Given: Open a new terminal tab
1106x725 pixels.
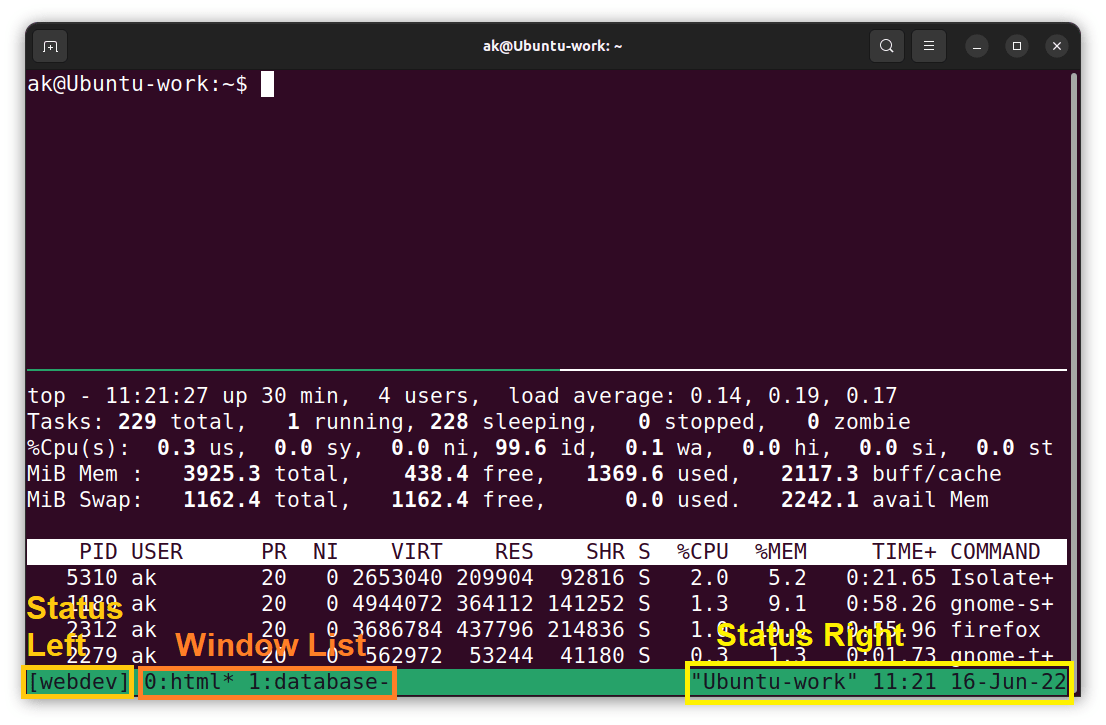Looking at the screenshot, I should pos(49,45).
